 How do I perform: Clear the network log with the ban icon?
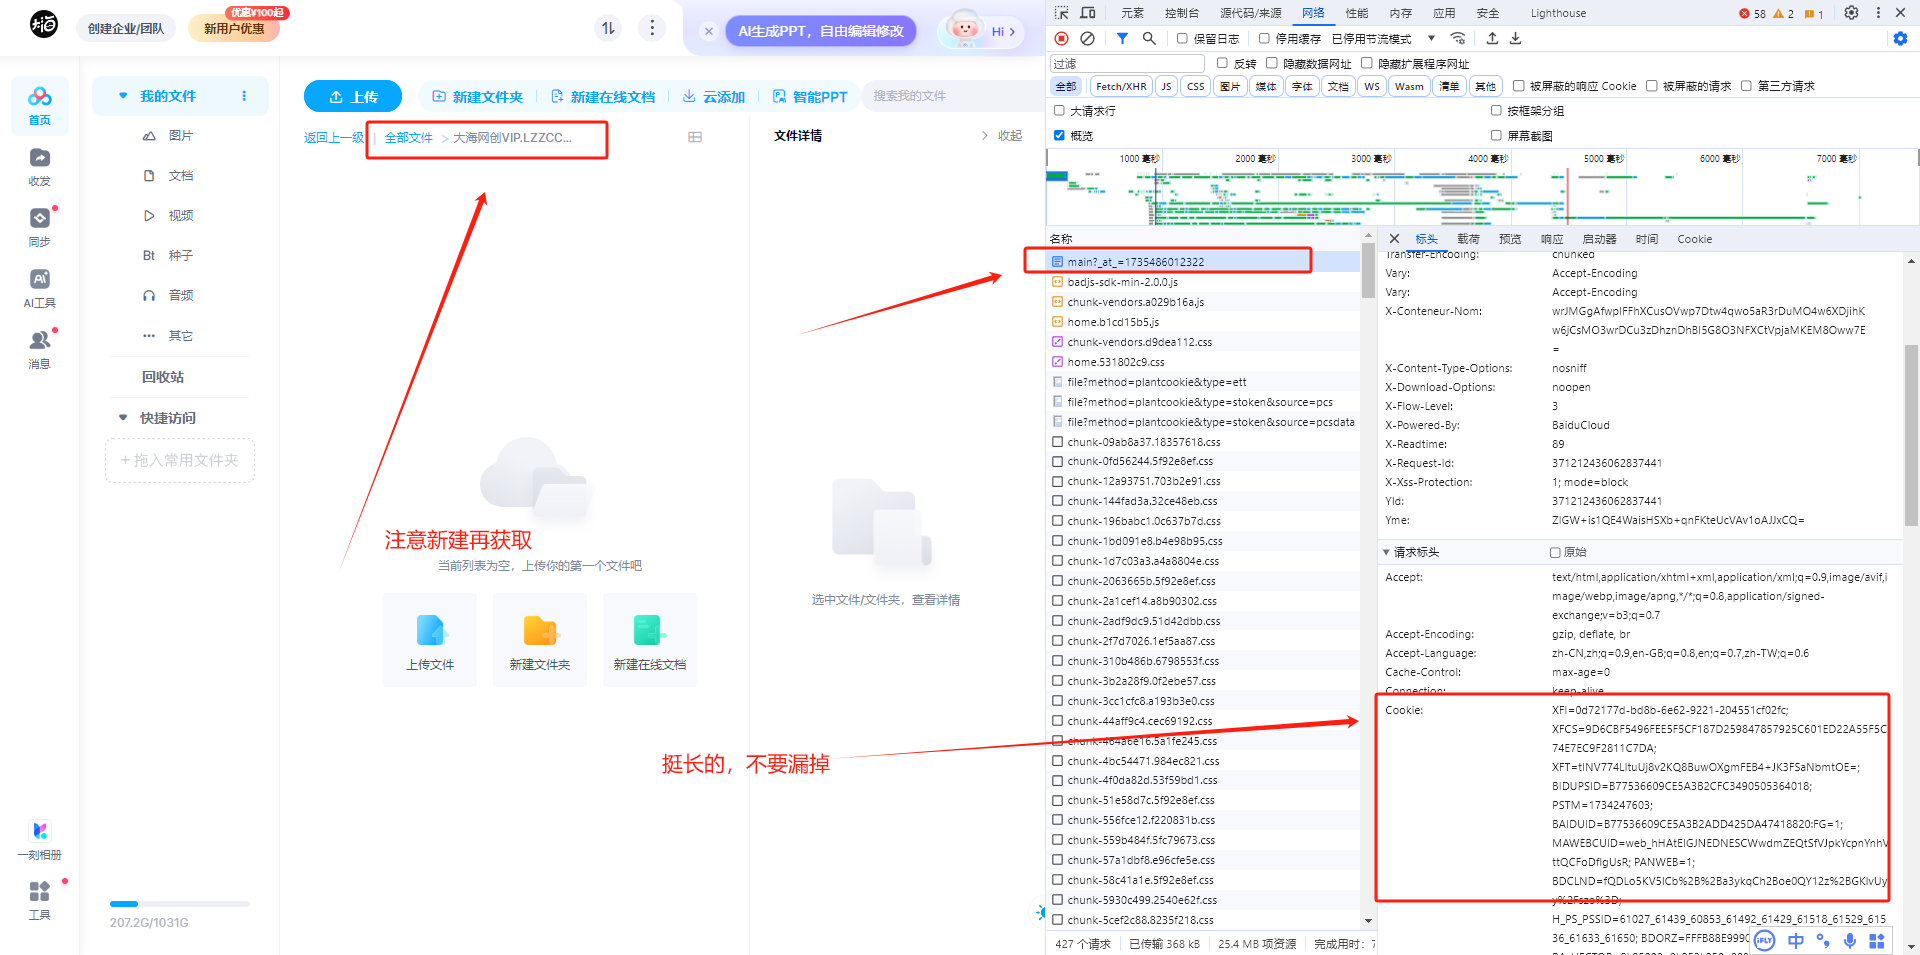[1087, 38]
